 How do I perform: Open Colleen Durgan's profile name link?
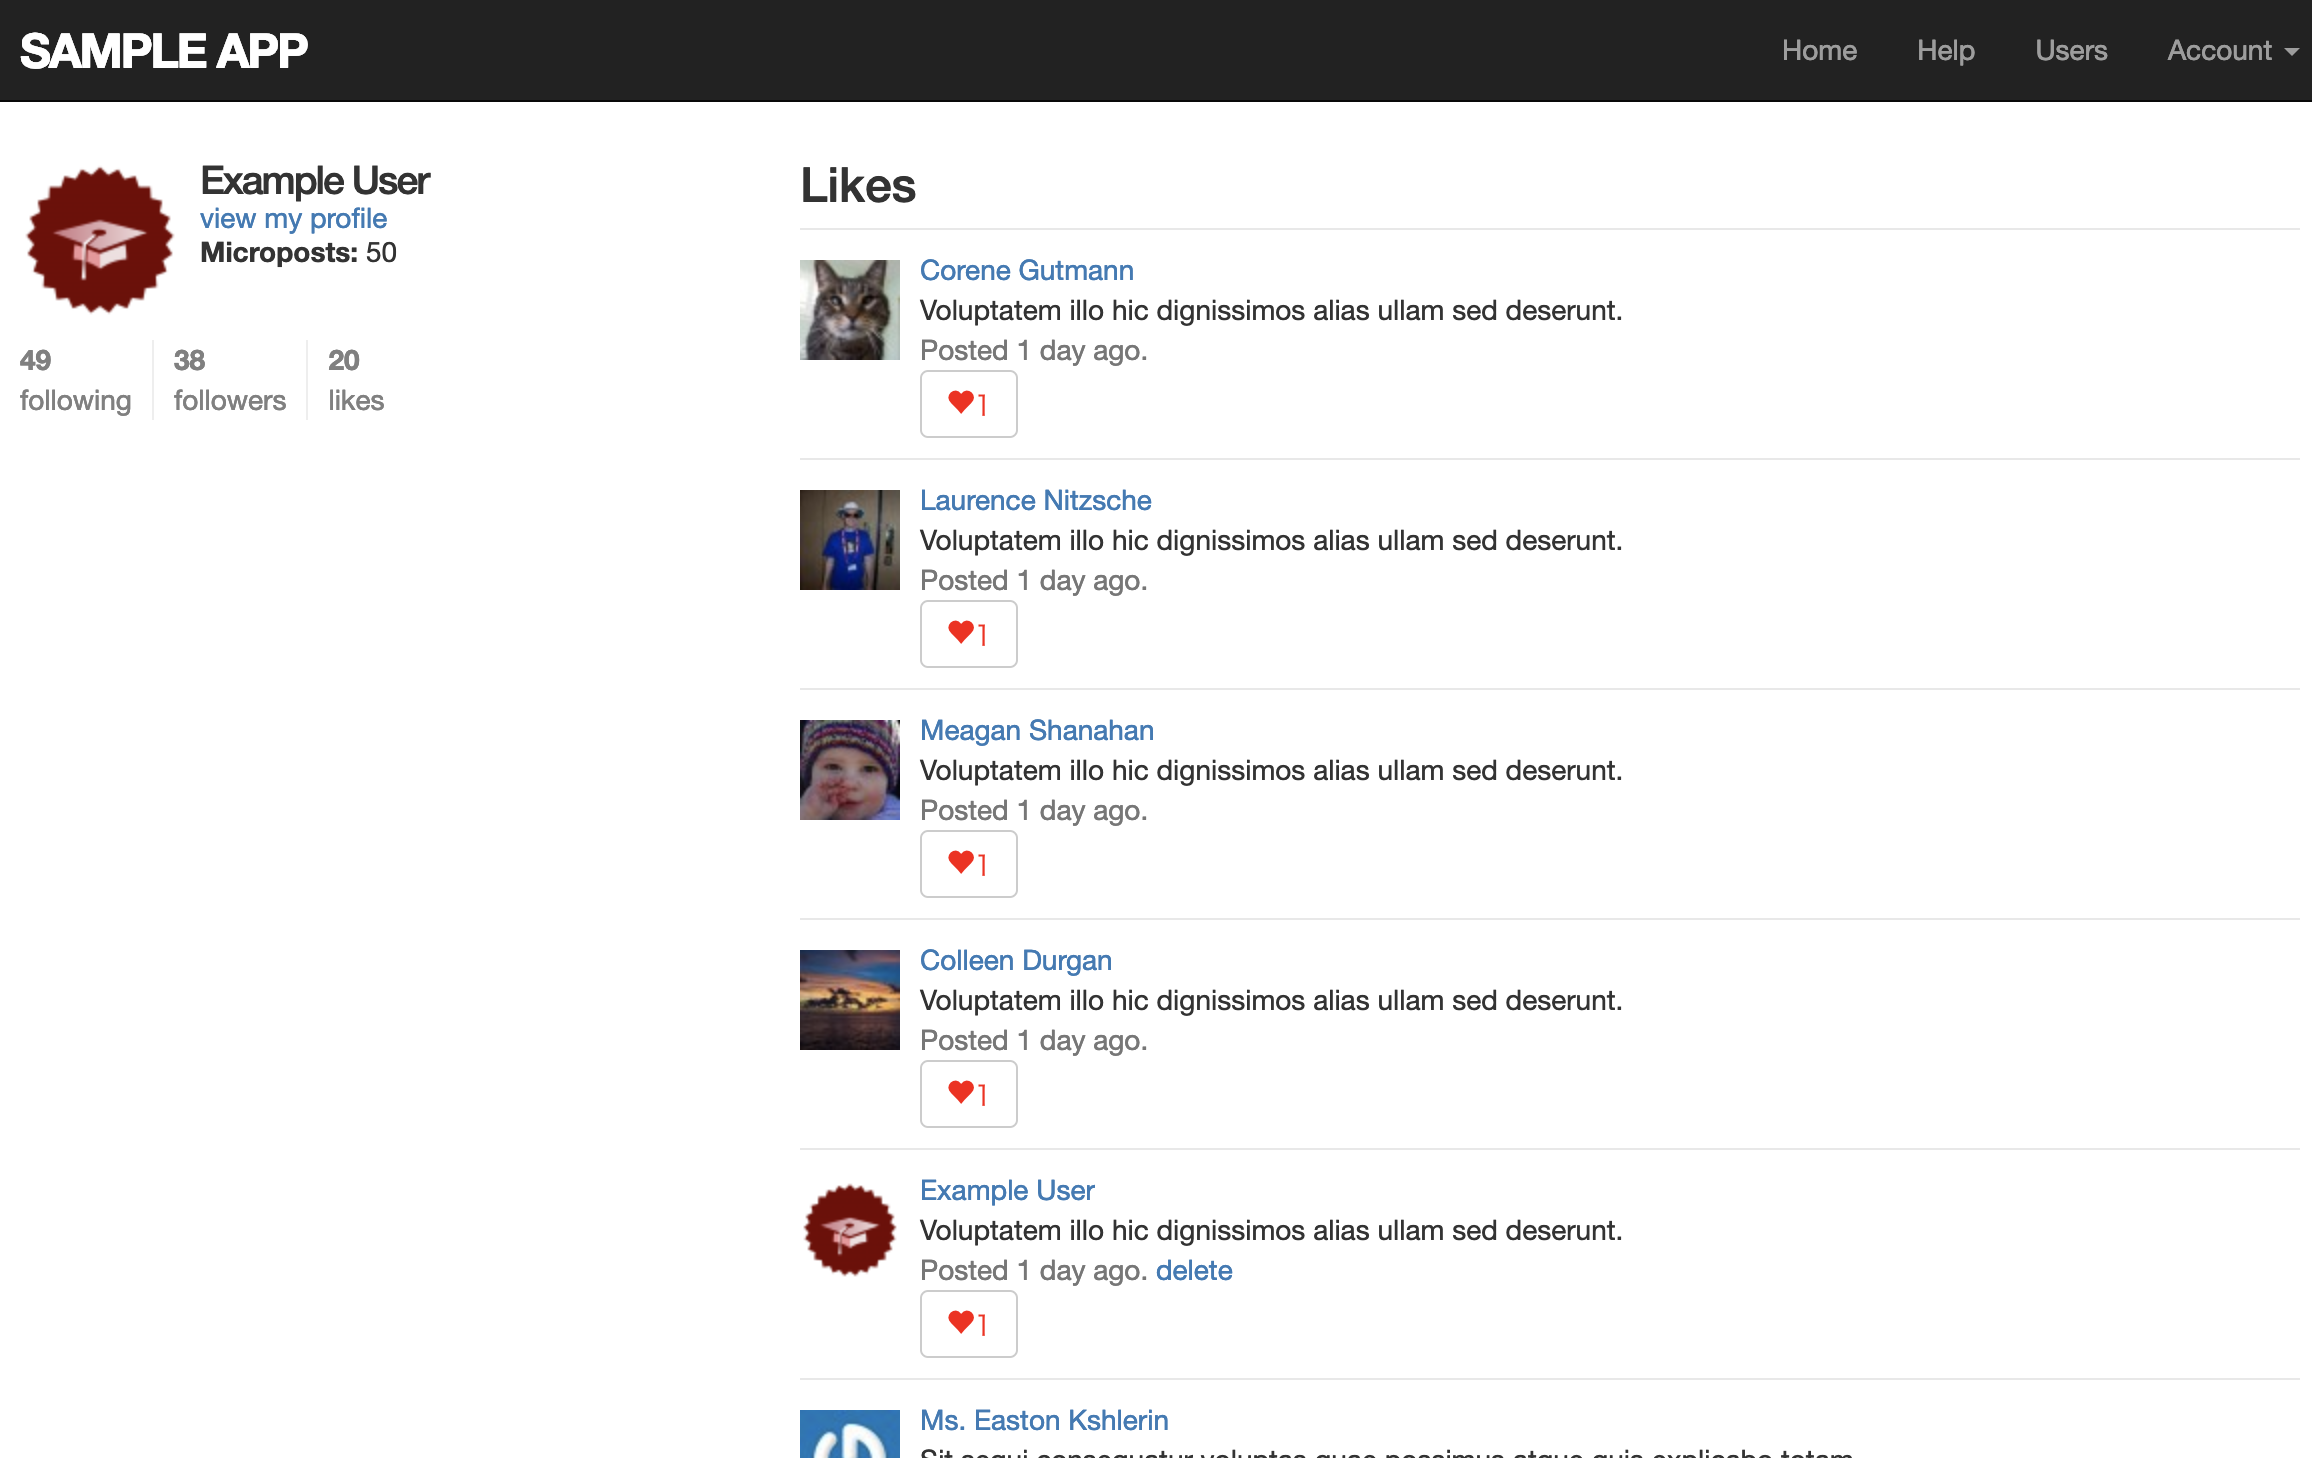(x=1015, y=960)
